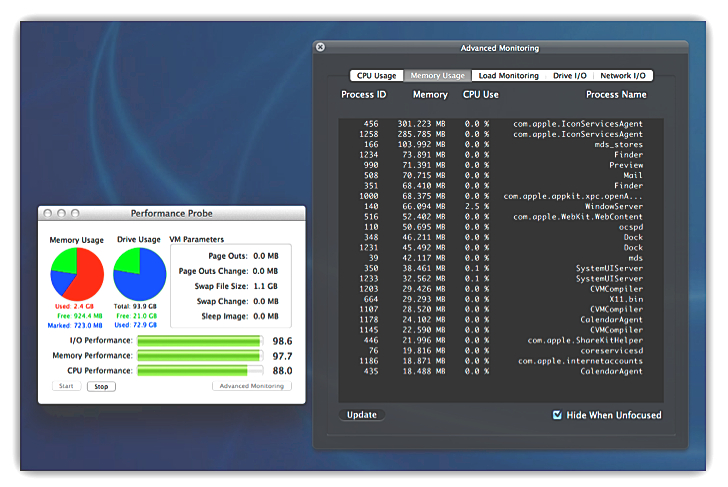The width and height of the screenshot is (728, 487).
Task: Open the Load Monitoring tab
Action: 508,76
